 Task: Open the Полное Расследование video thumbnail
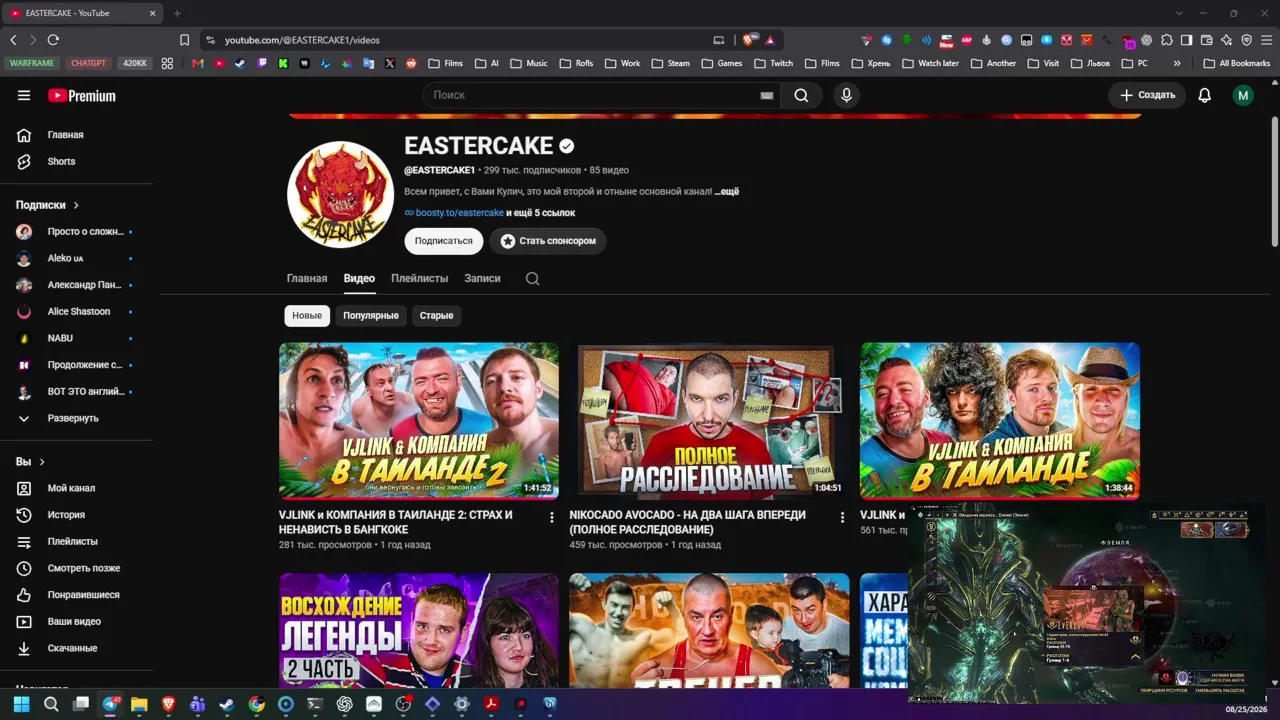[709, 421]
